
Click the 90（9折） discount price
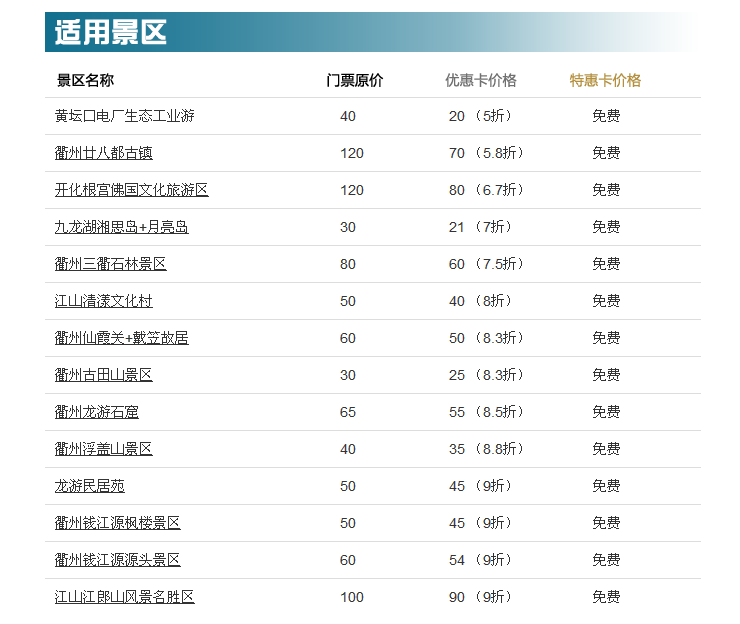[480, 597]
